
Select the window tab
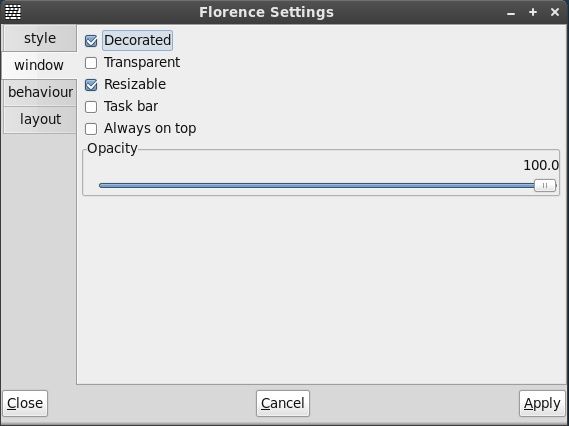point(39,65)
